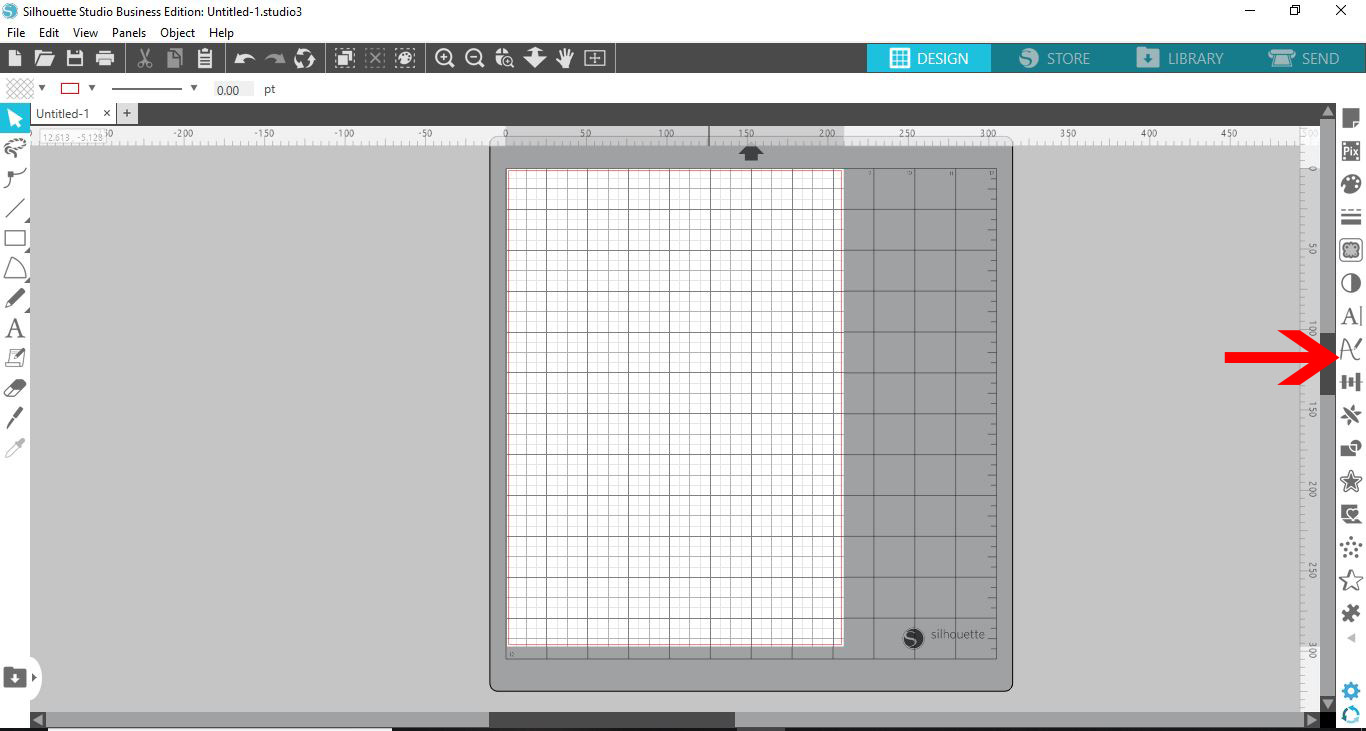Zoom in with the magnifier plus icon
The image size is (1366, 731).
click(445, 58)
